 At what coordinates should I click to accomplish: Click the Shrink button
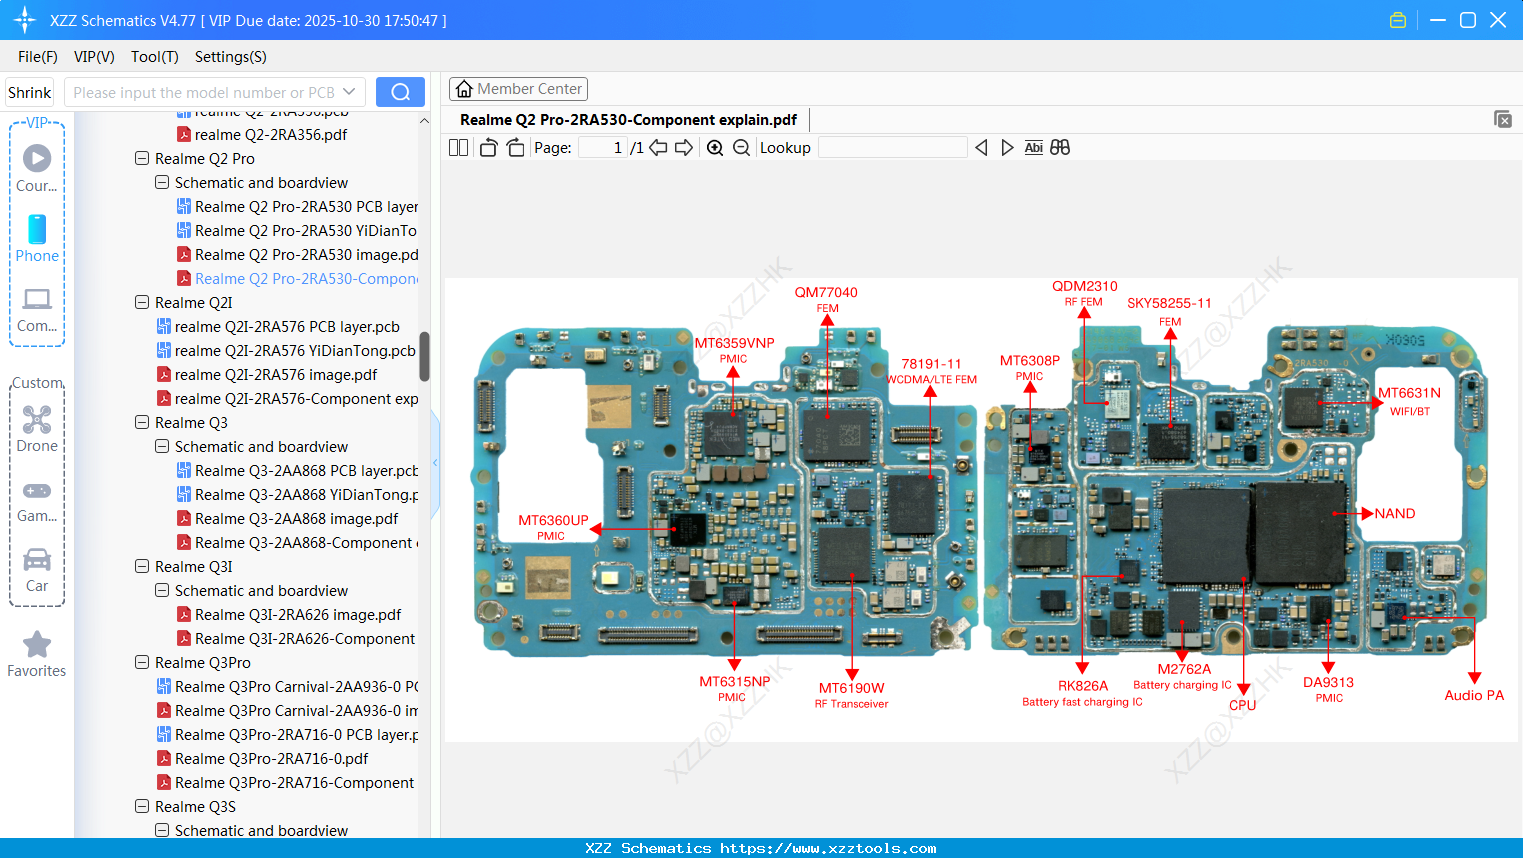pos(30,92)
